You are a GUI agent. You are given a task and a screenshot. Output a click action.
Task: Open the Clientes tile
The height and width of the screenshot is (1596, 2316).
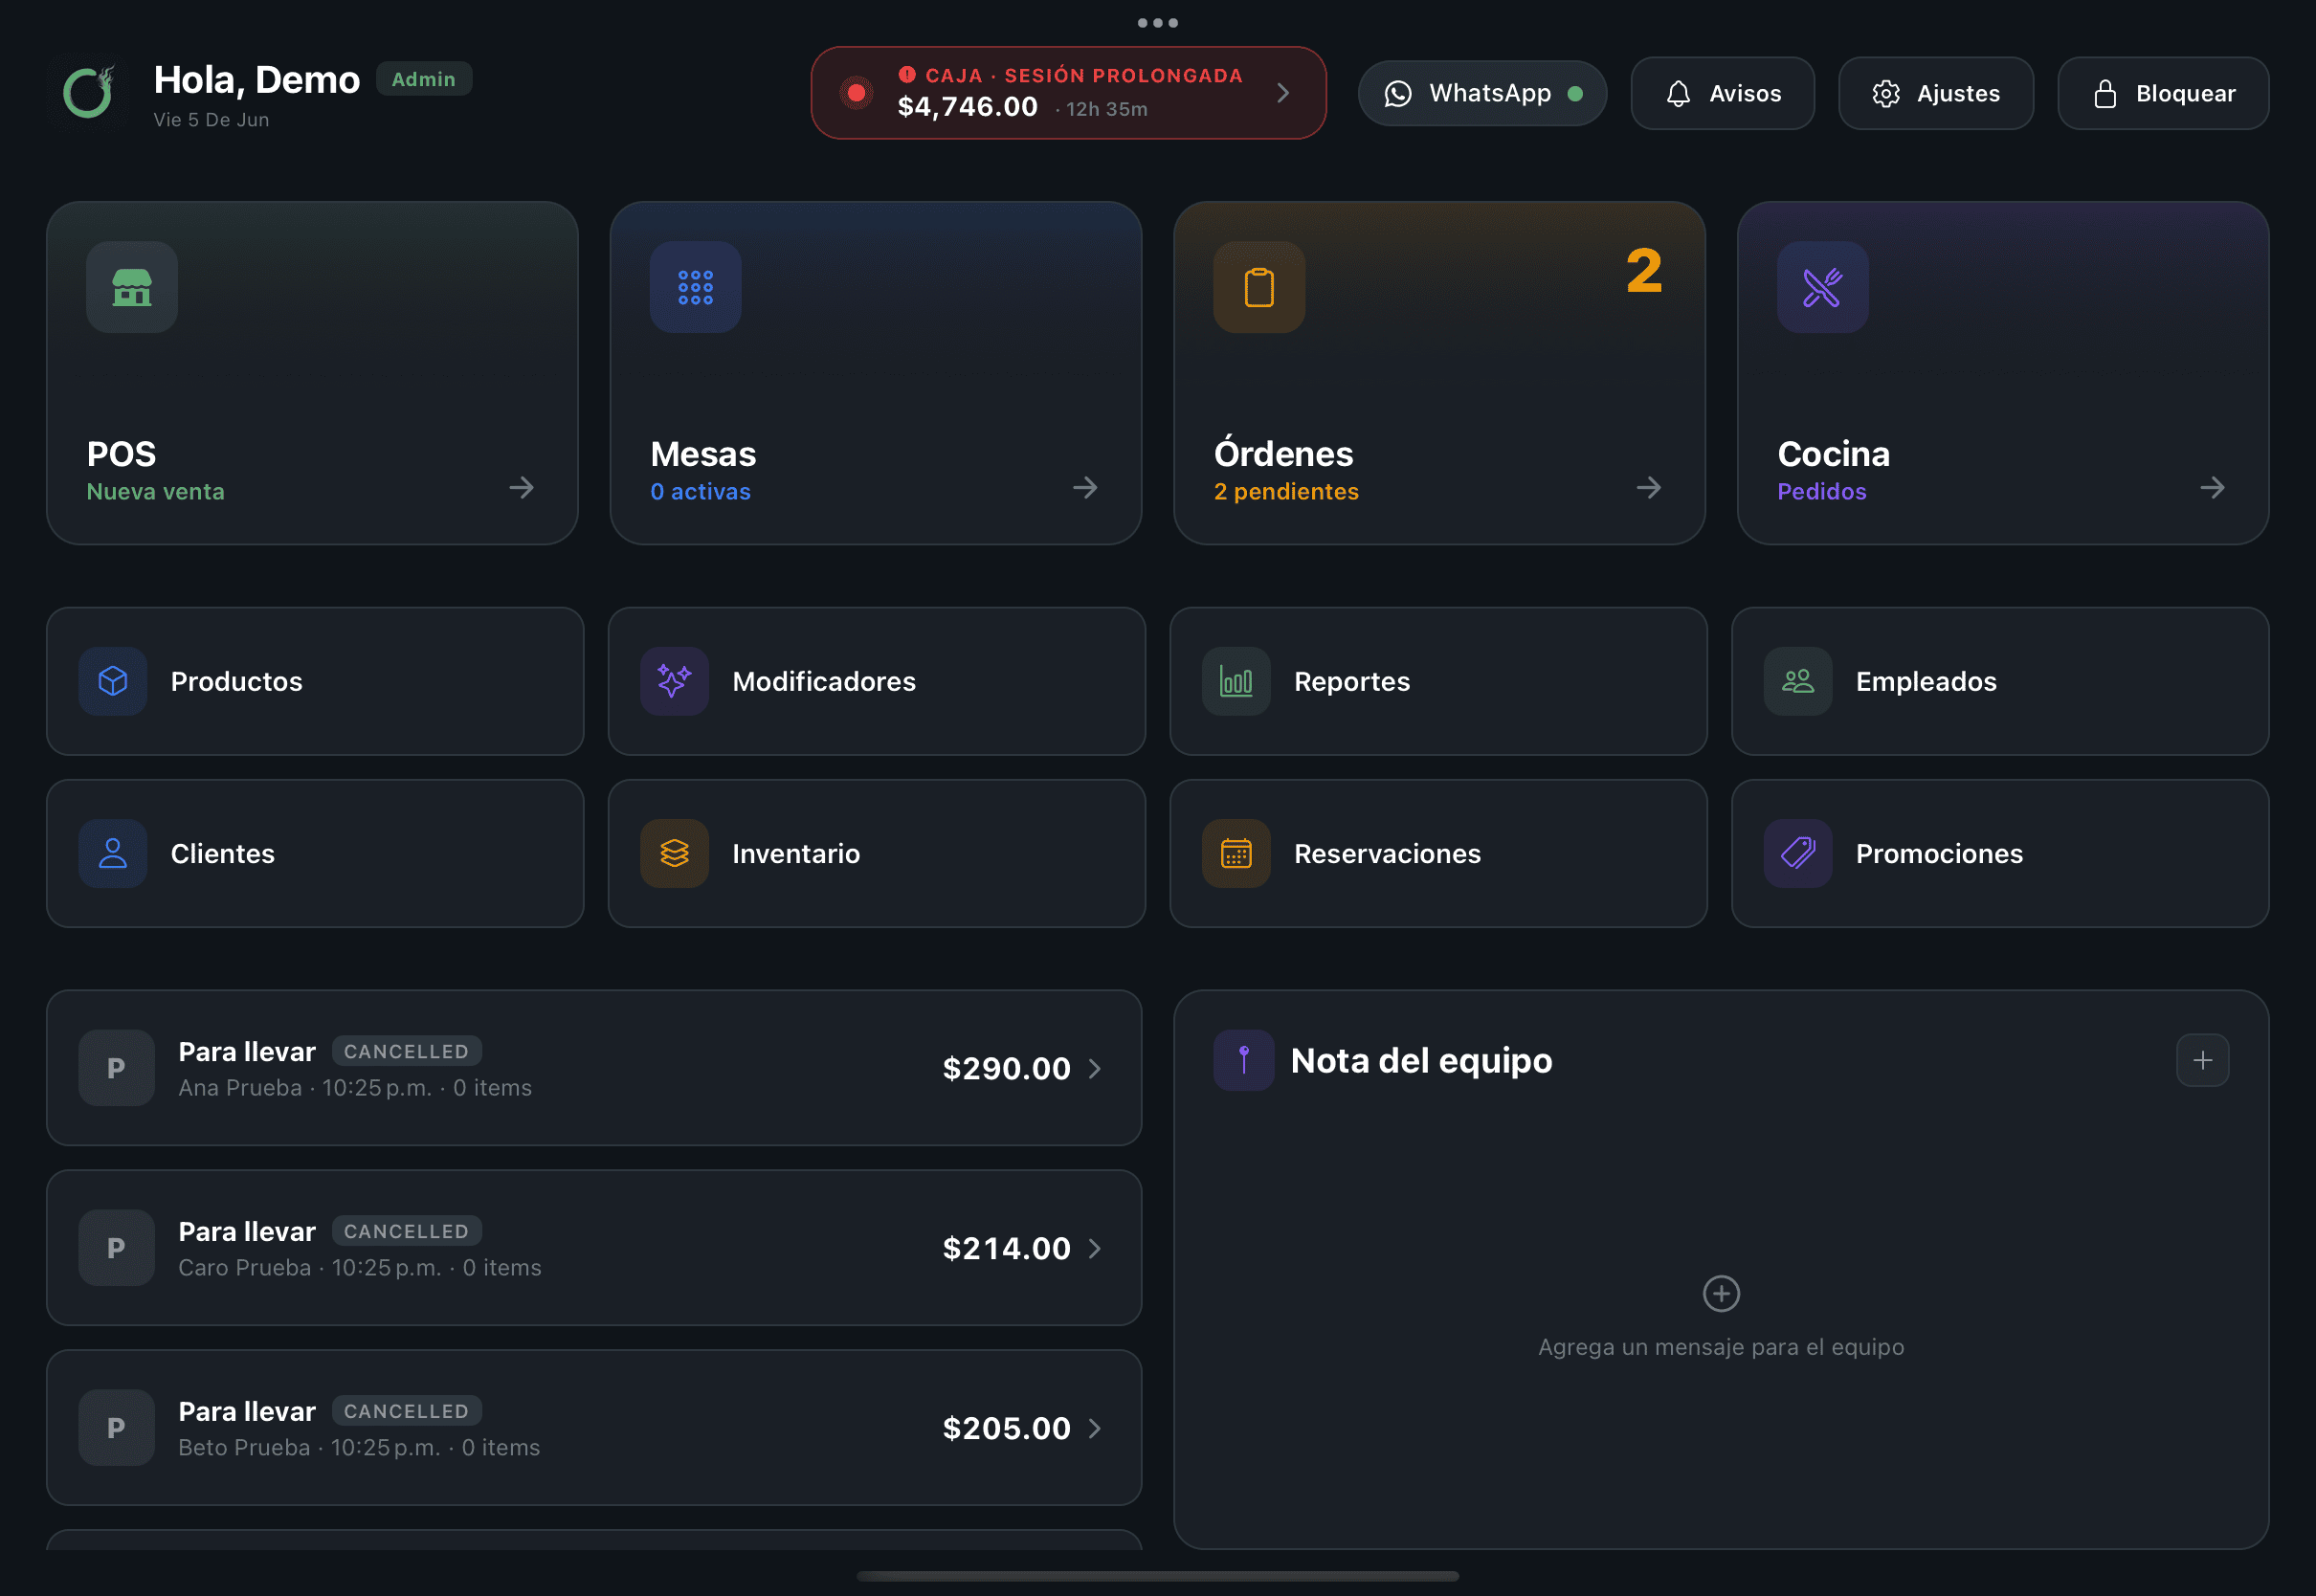point(315,853)
